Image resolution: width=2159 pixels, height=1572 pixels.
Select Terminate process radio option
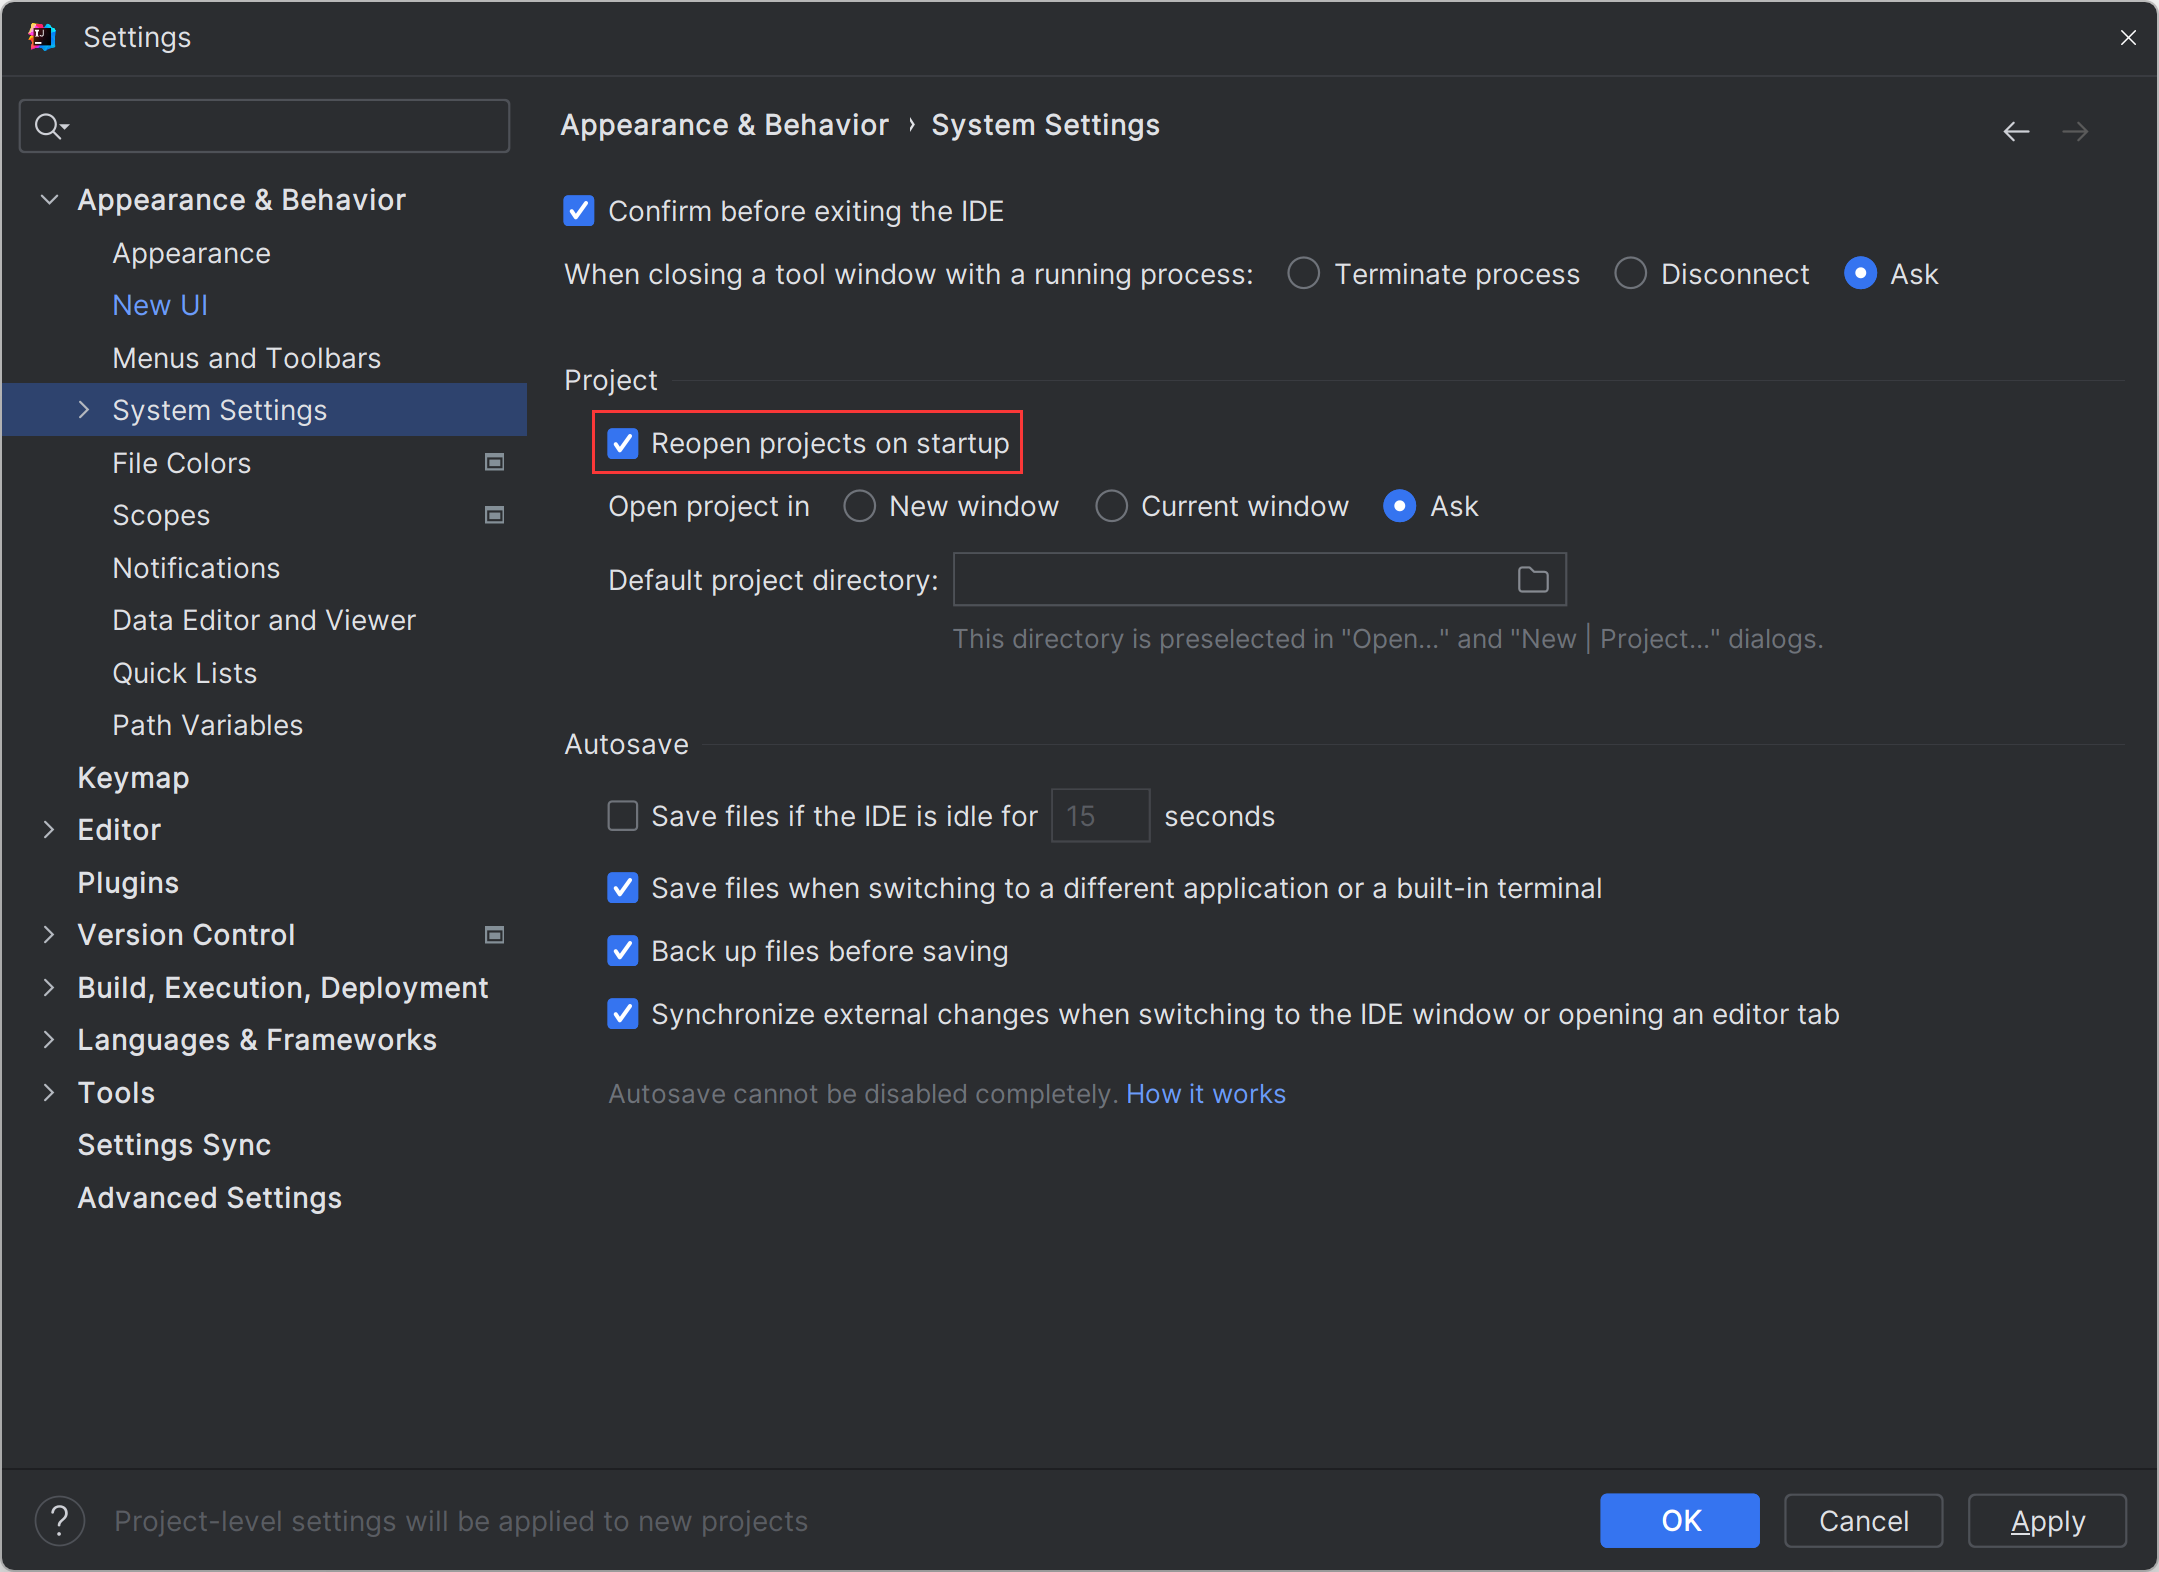coord(1303,273)
